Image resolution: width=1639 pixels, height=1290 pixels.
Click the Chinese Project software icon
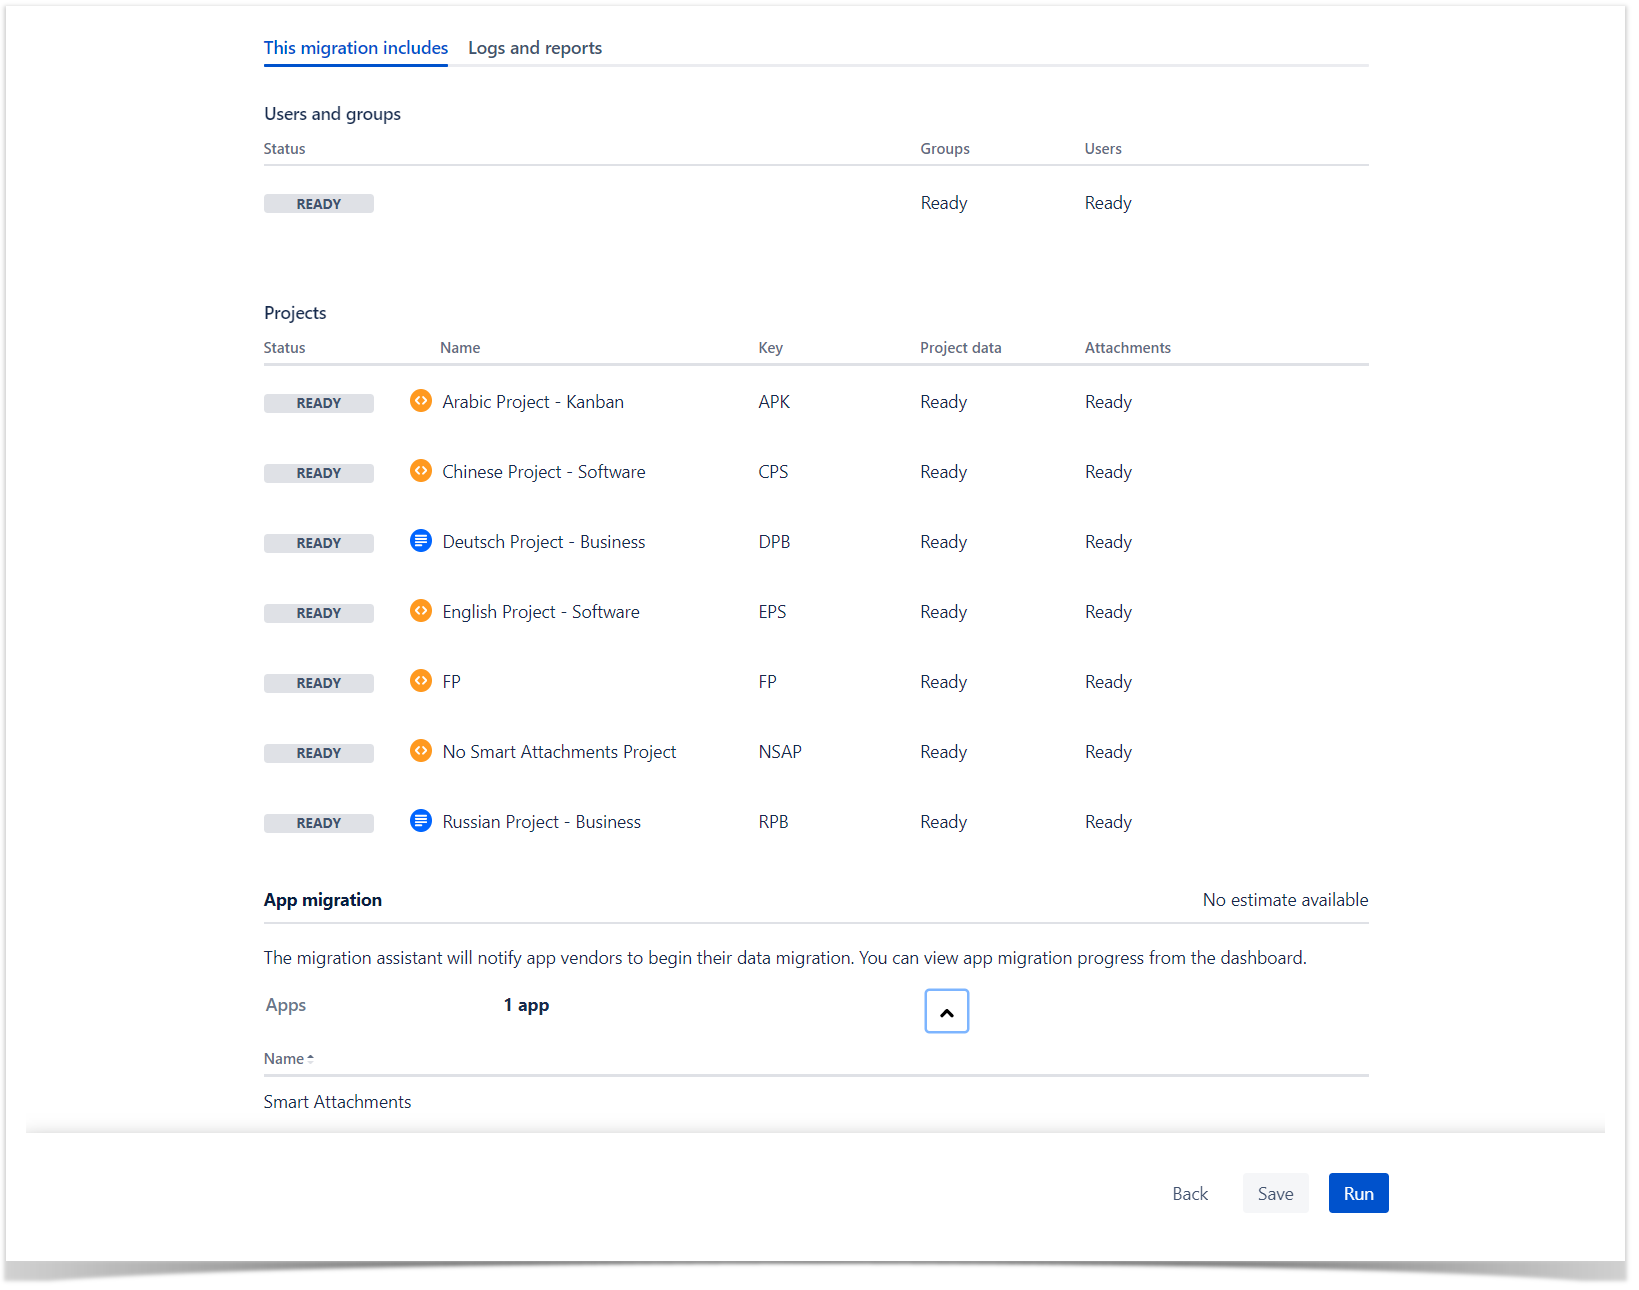coord(421,471)
